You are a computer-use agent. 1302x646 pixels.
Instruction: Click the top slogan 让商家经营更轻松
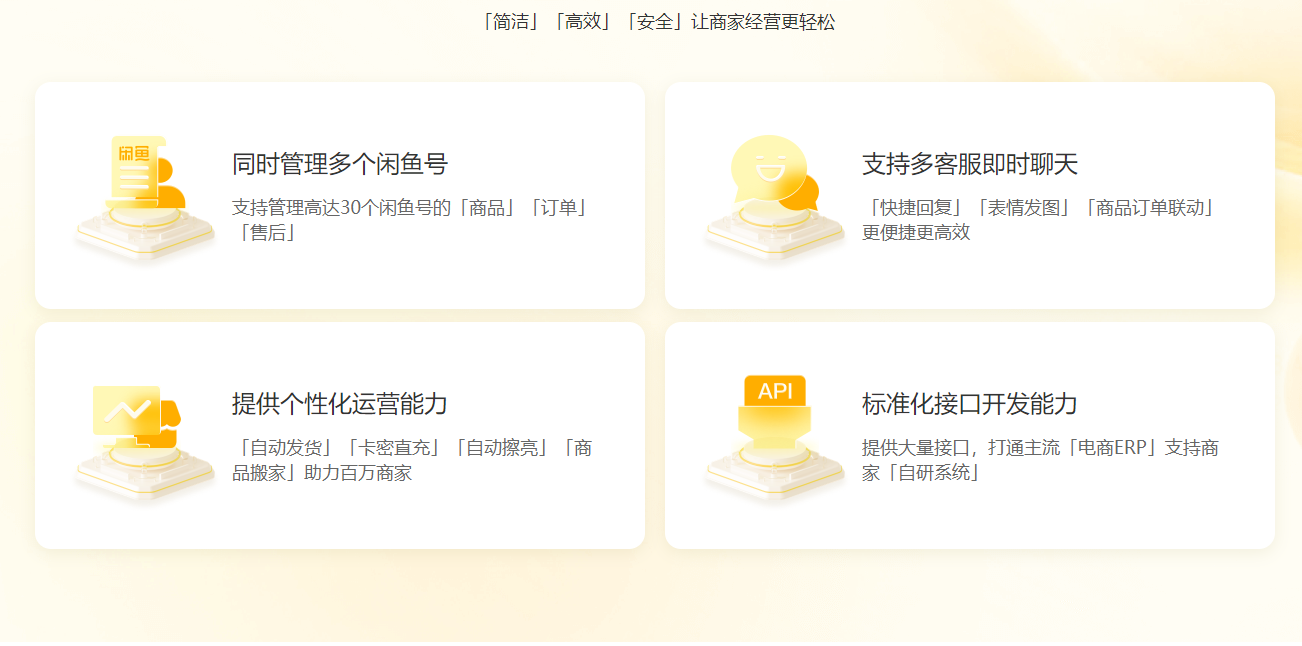click(x=763, y=22)
